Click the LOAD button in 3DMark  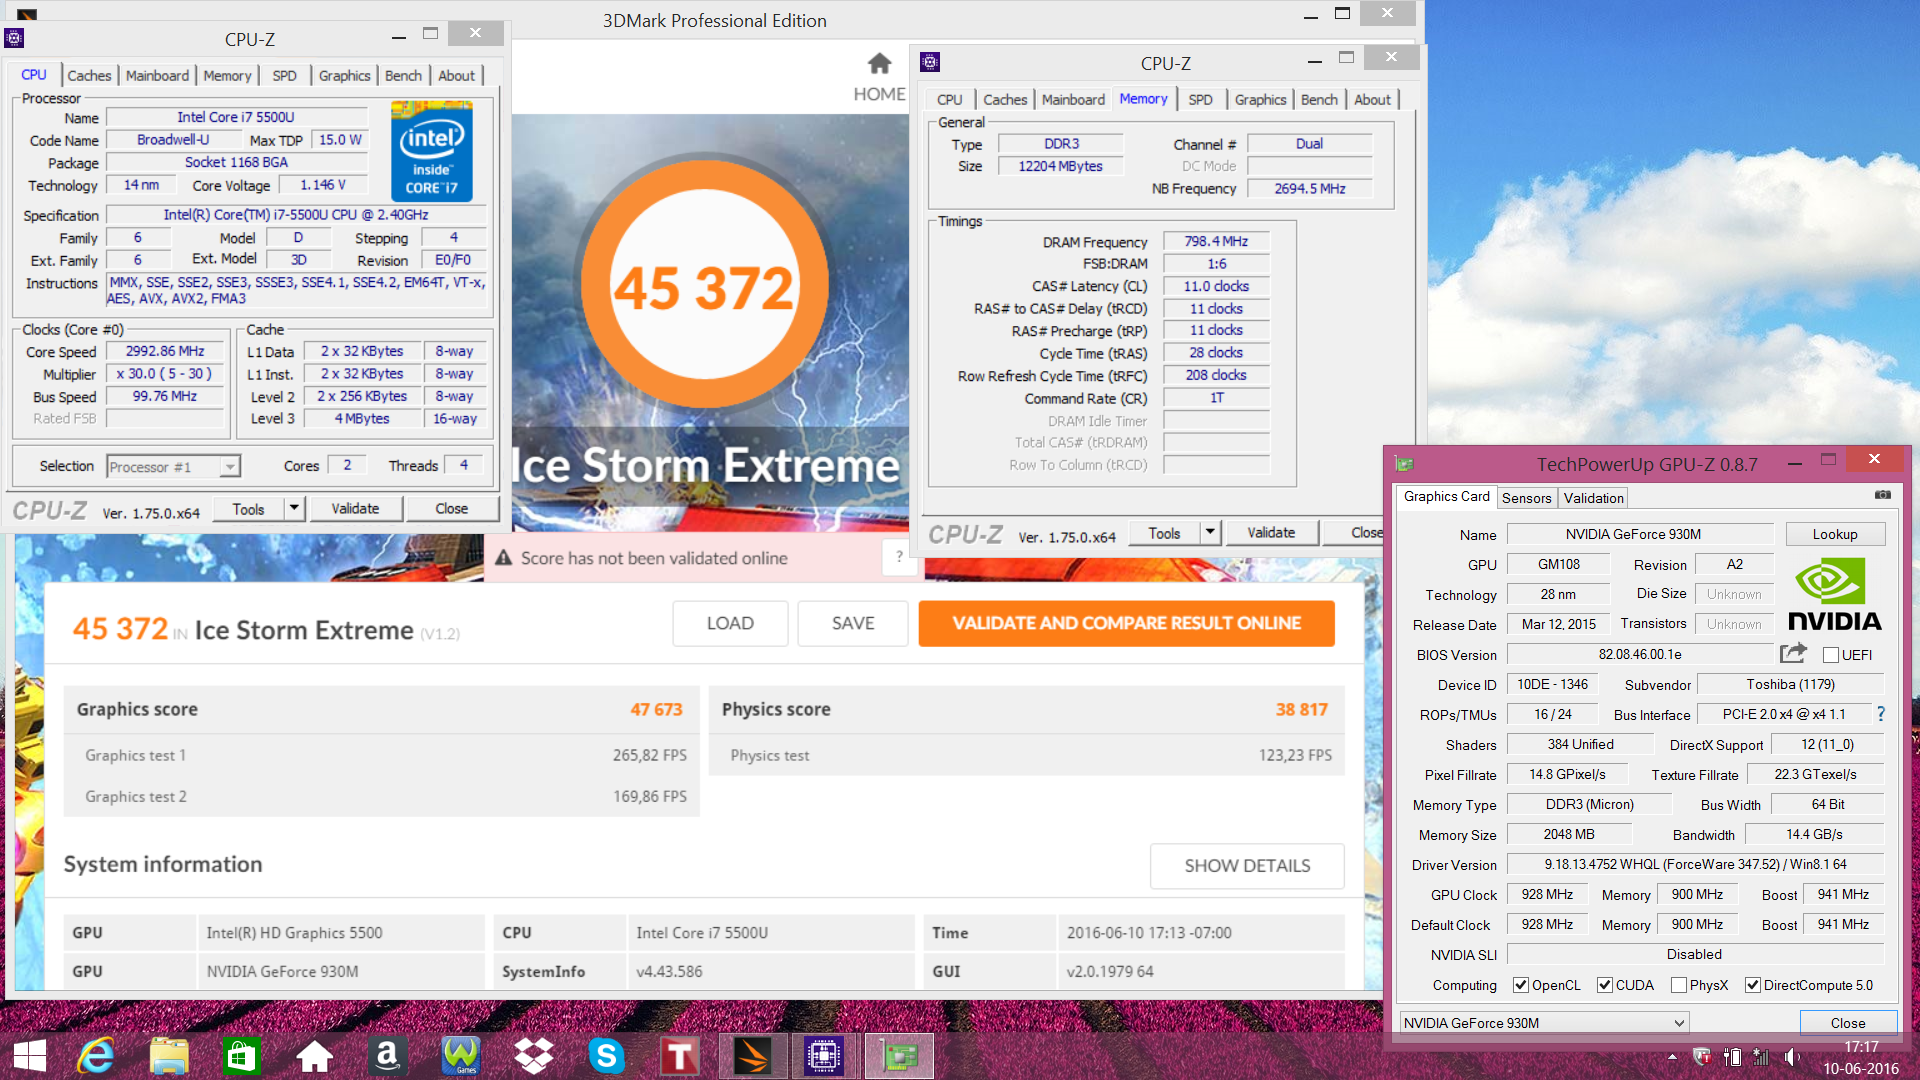pos(730,623)
